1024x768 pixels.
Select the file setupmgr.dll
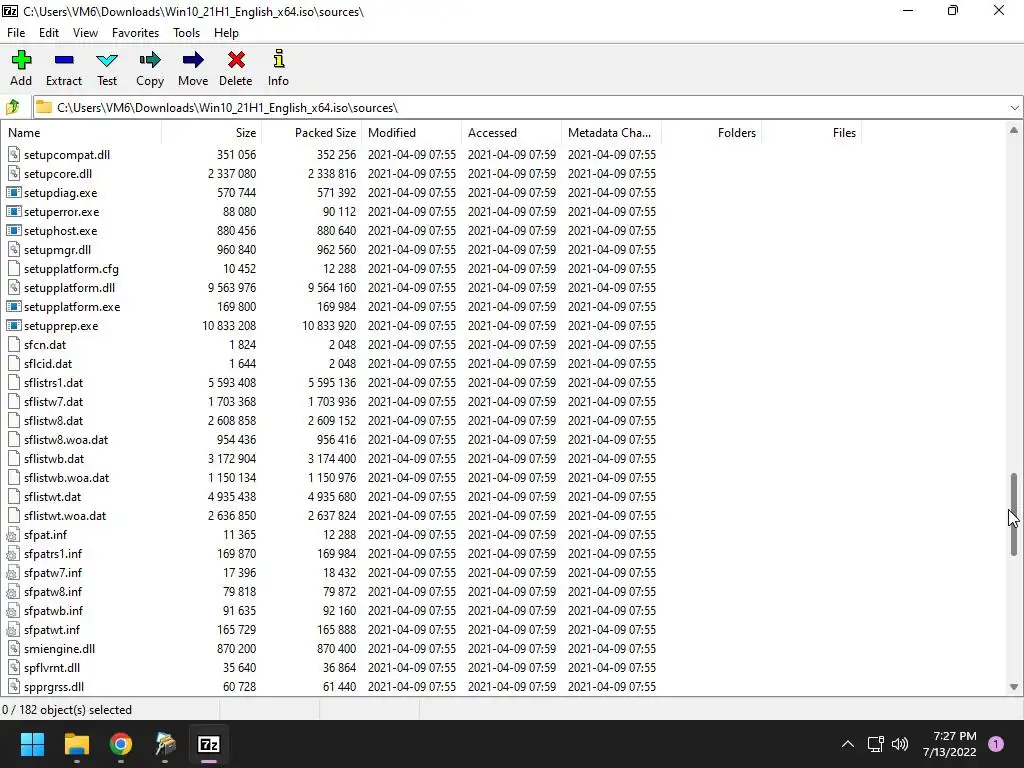click(x=57, y=249)
